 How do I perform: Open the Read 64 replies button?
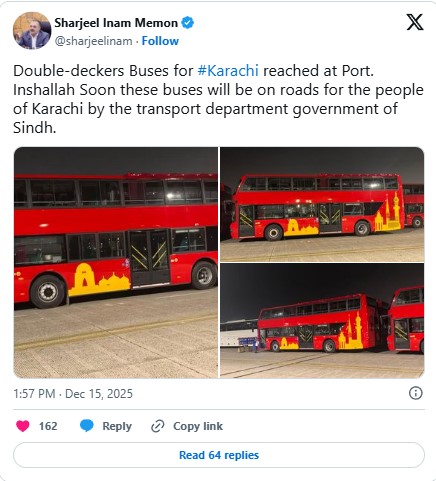pos(219,455)
